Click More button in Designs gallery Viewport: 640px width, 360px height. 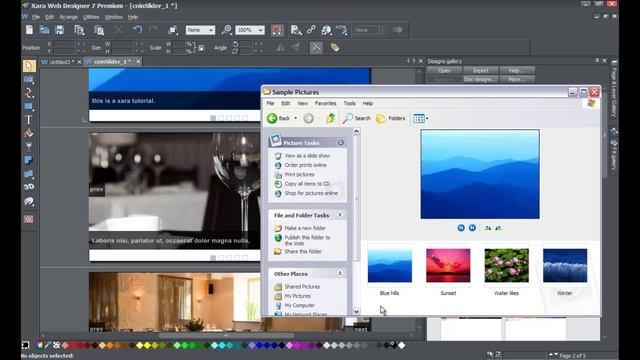coord(517,79)
